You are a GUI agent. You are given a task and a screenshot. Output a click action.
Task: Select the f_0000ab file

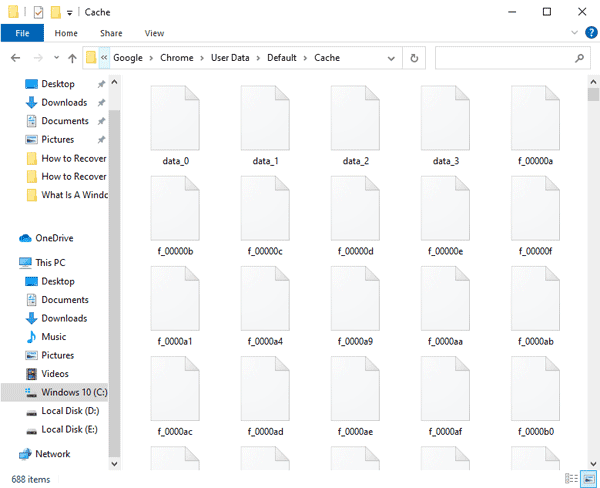(535, 306)
